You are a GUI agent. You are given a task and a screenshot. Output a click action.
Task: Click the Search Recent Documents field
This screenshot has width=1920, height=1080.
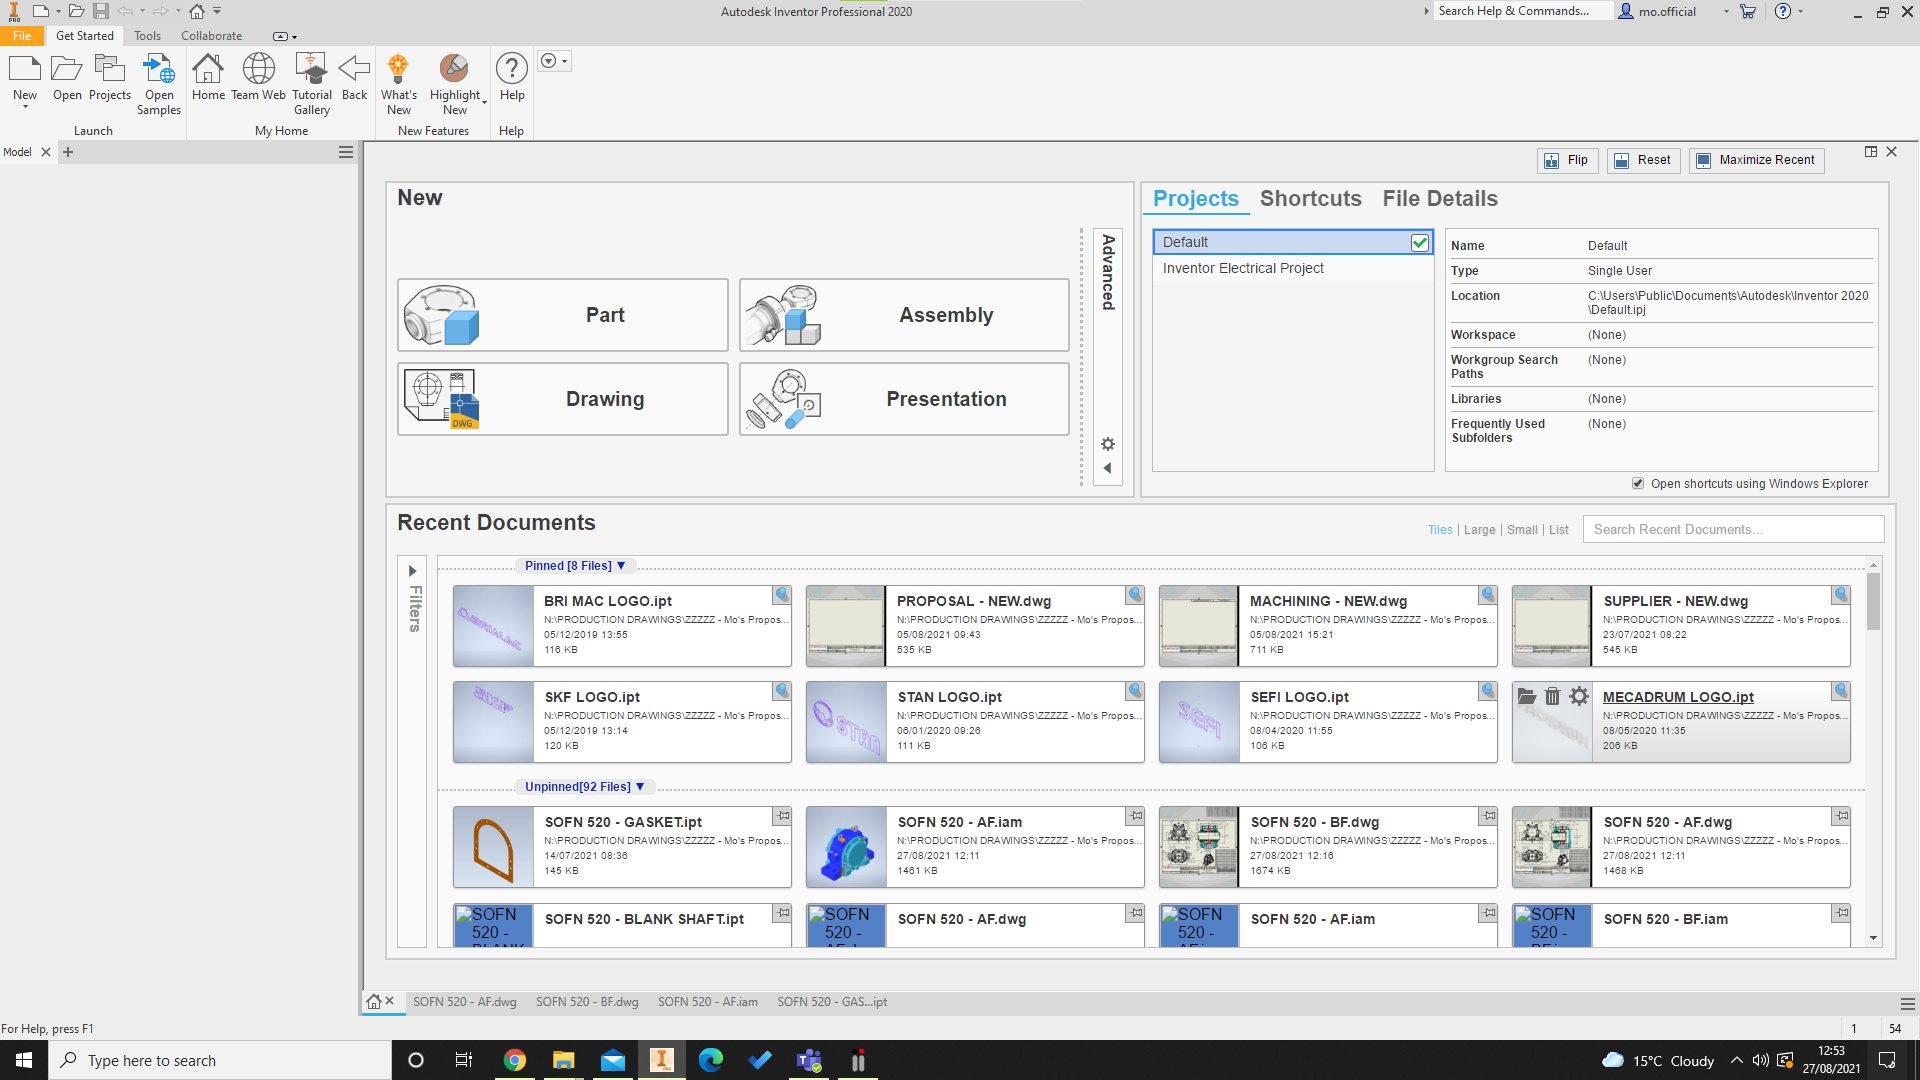tap(1732, 529)
